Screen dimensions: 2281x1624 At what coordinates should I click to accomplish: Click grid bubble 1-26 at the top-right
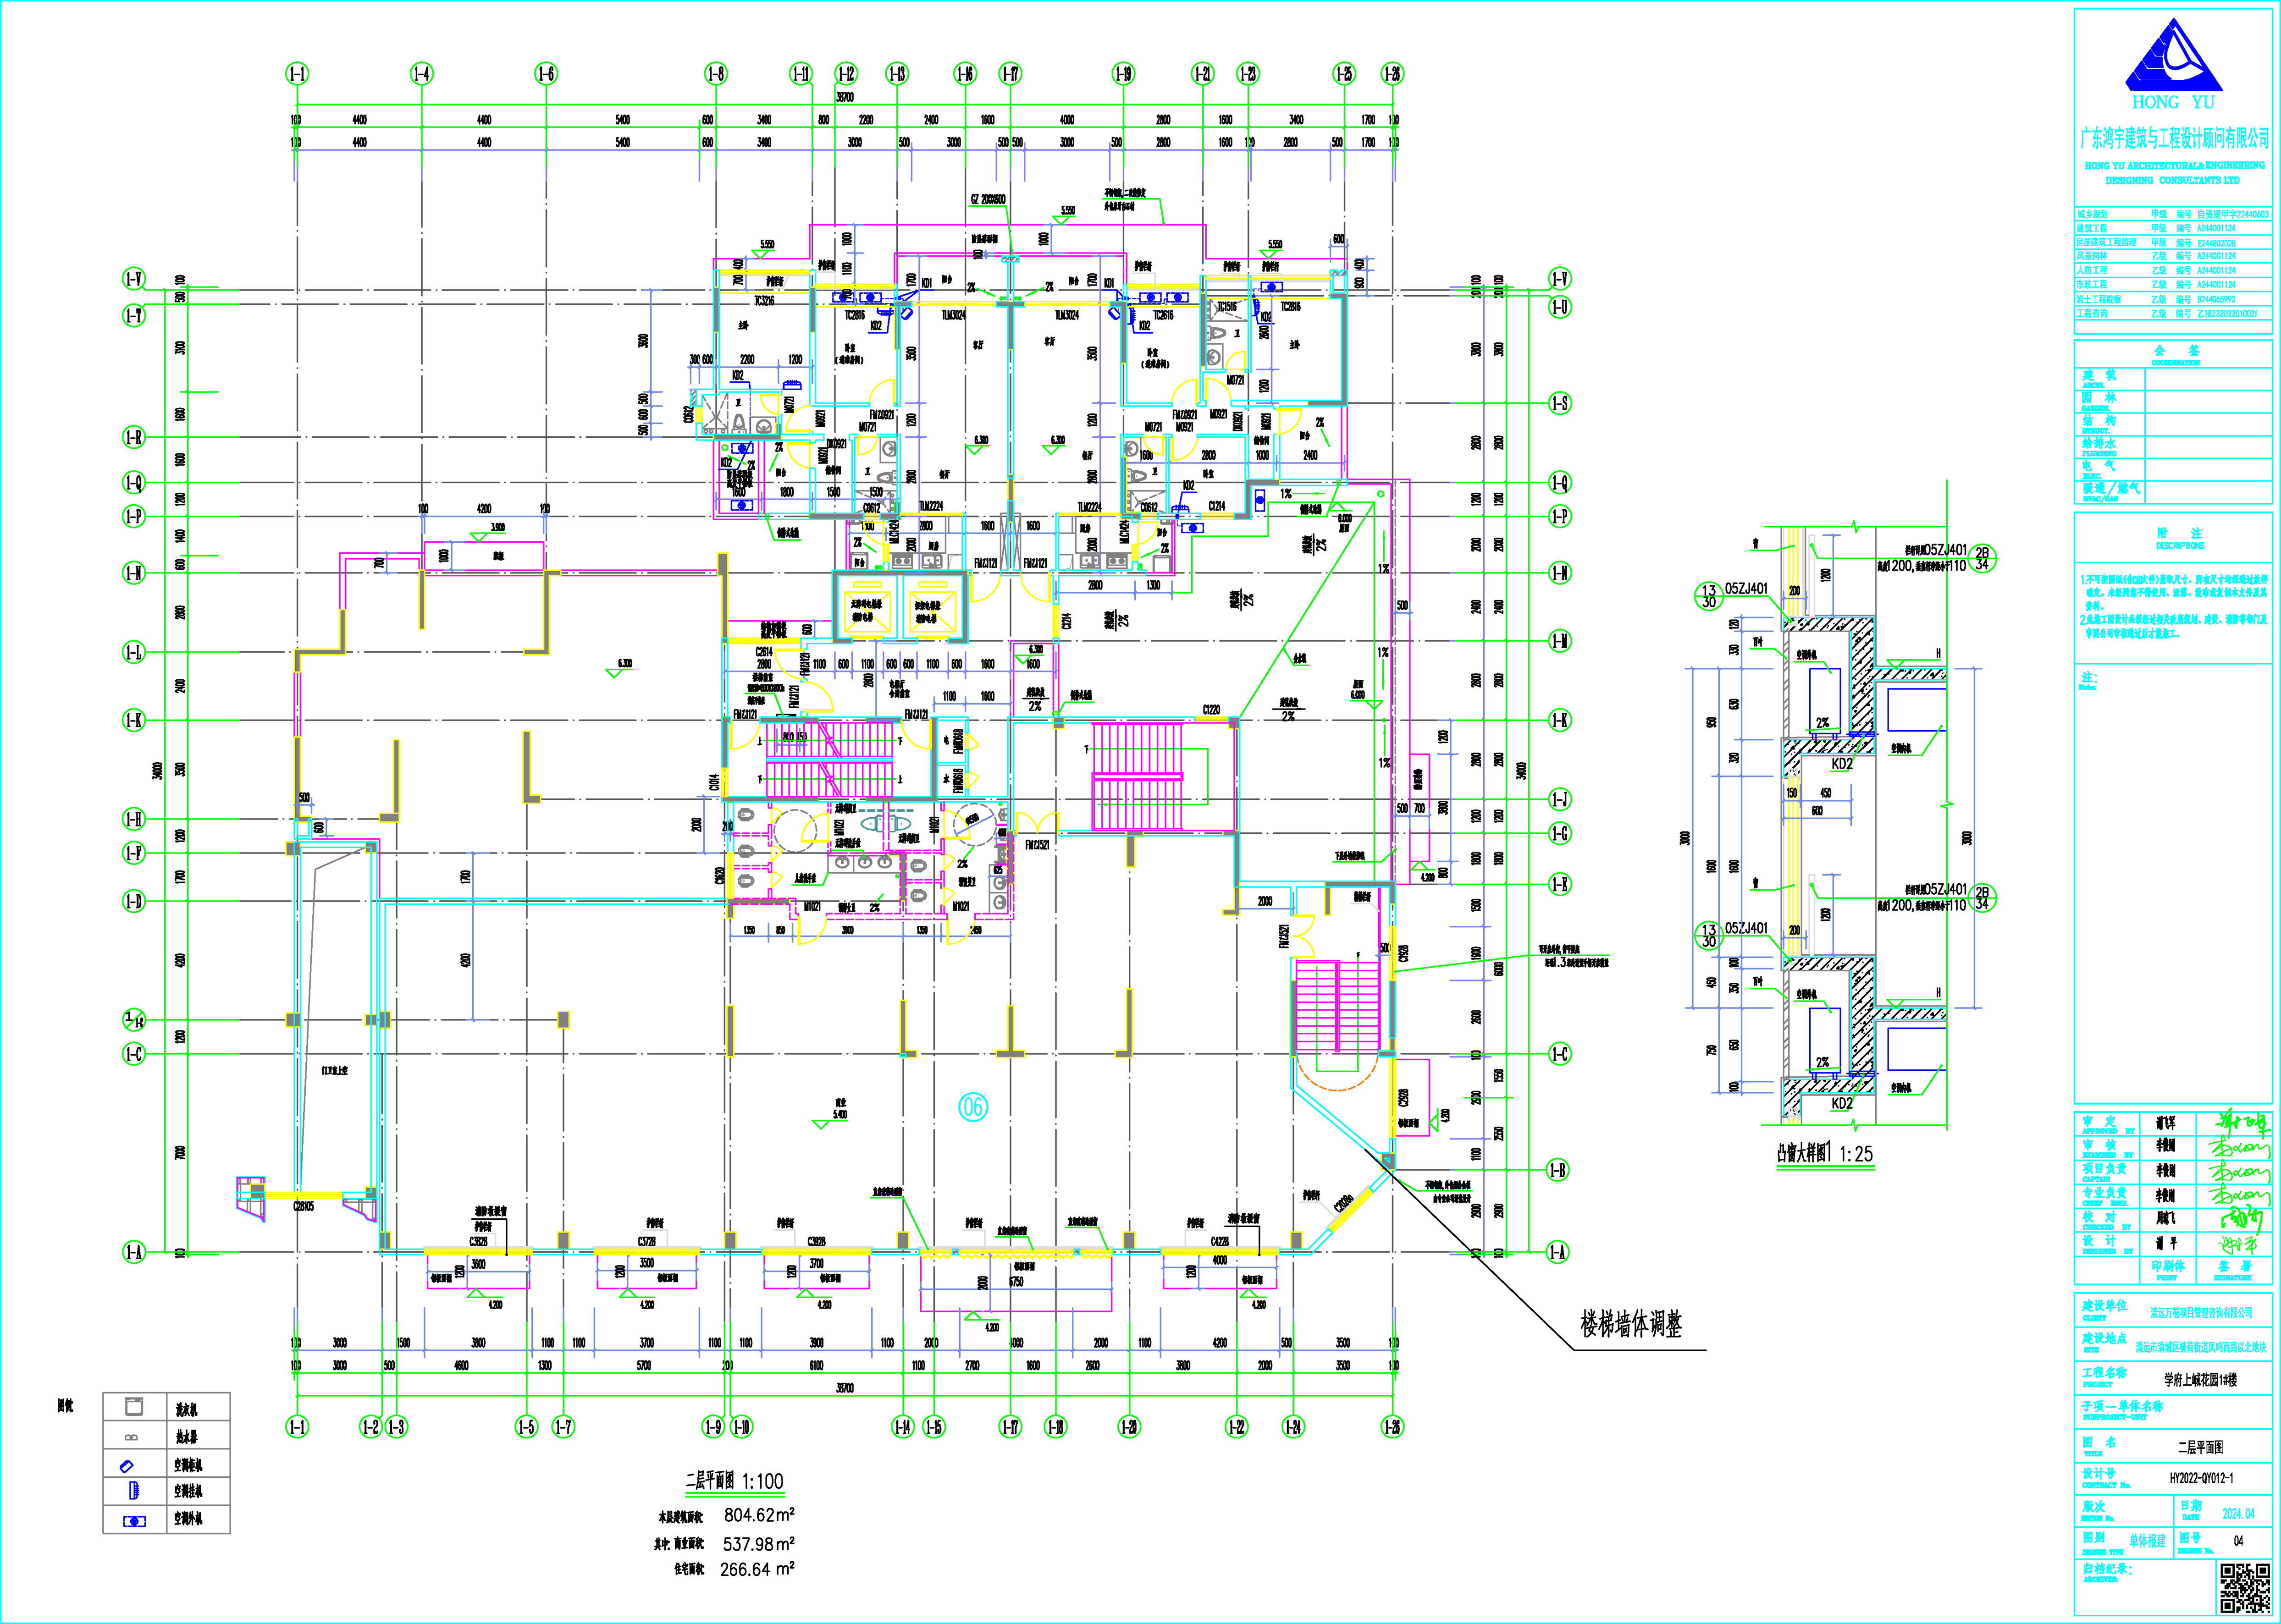[x=1392, y=73]
